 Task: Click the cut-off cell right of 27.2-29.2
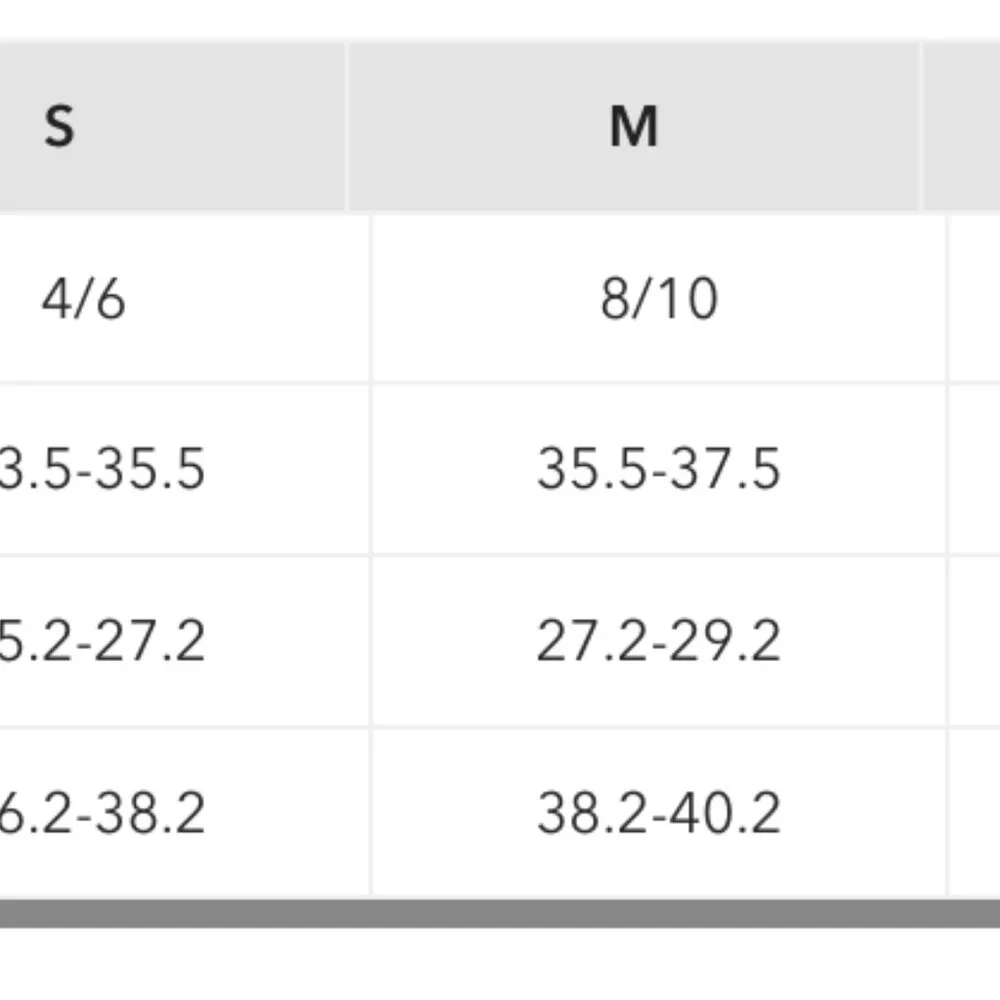(975, 641)
